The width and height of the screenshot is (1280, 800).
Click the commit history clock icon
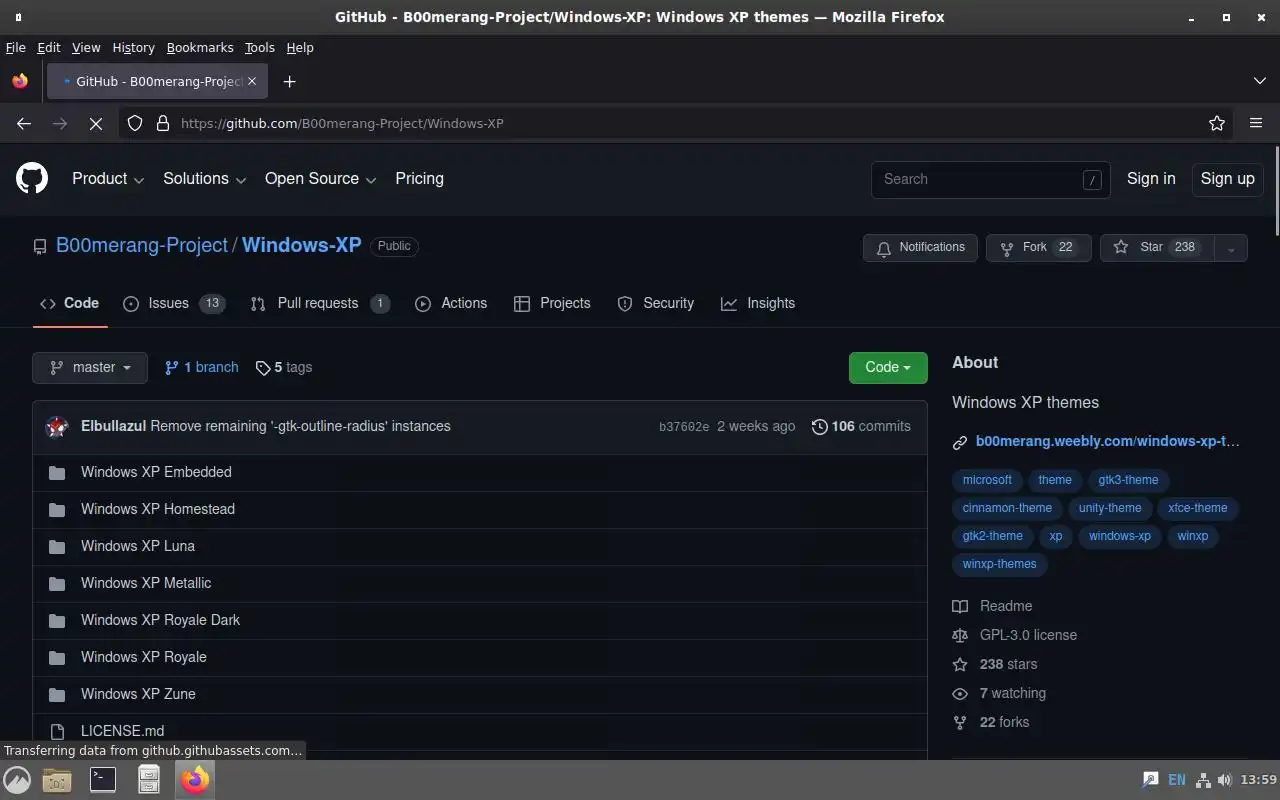click(x=820, y=427)
